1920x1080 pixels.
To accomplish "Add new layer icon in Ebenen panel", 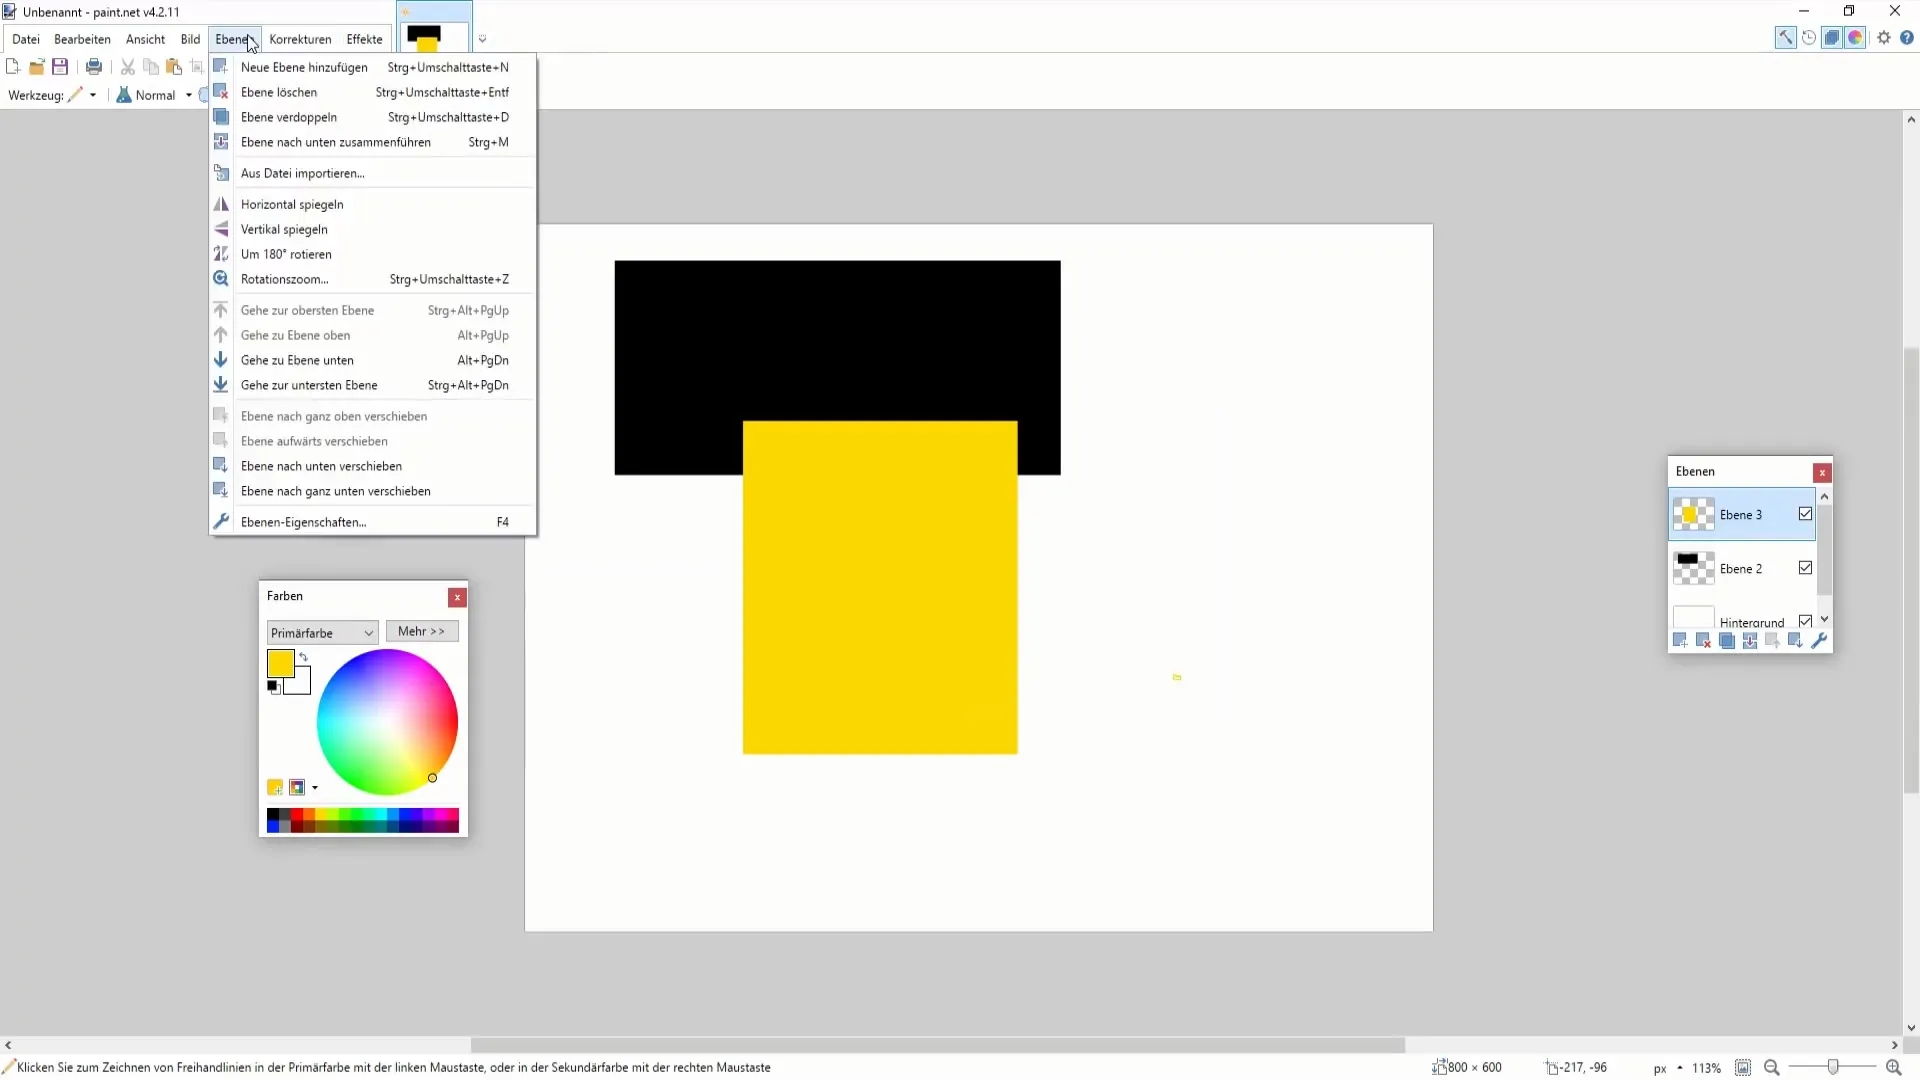I will 1680,641.
